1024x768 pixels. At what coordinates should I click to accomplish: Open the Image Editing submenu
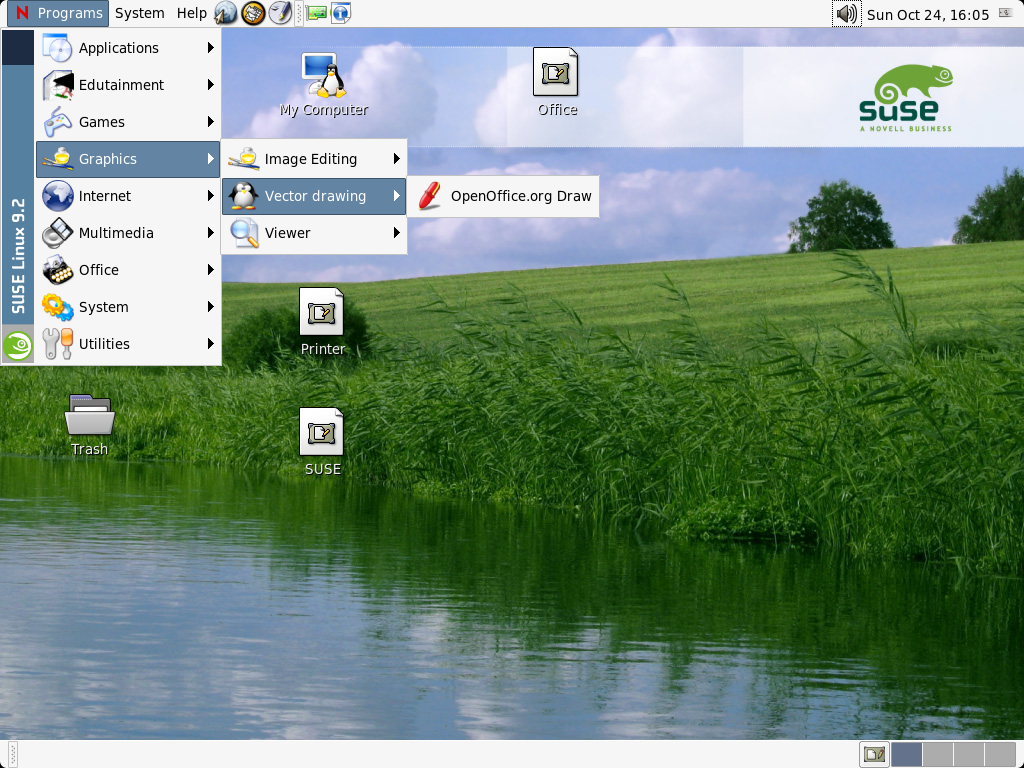pyautogui.click(x=314, y=159)
